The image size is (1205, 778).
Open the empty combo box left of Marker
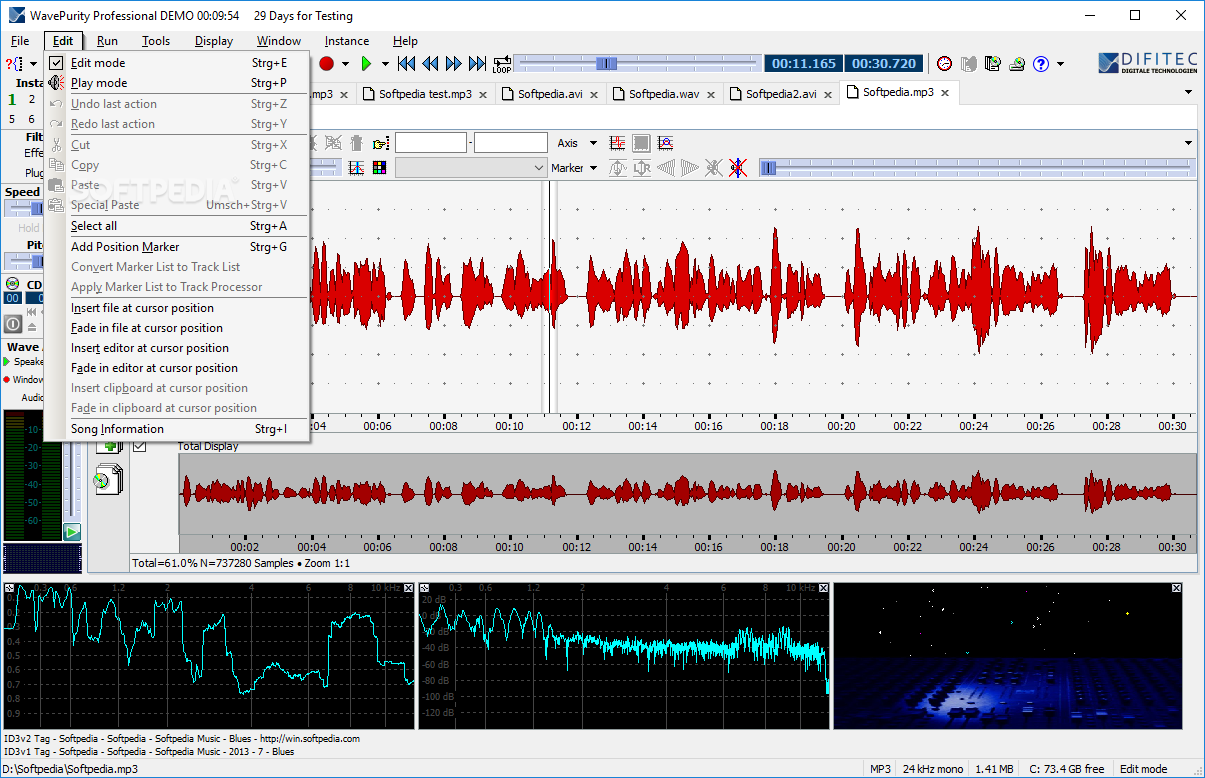pyautogui.click(x=471, y=168)
